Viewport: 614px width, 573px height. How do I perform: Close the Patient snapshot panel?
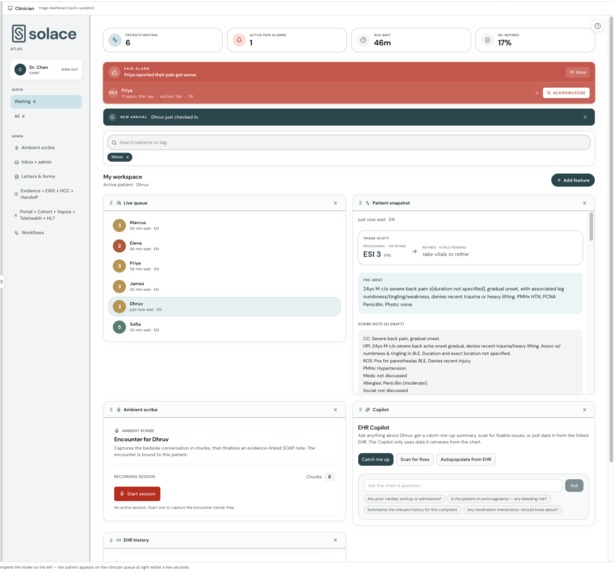coord(584,203)
